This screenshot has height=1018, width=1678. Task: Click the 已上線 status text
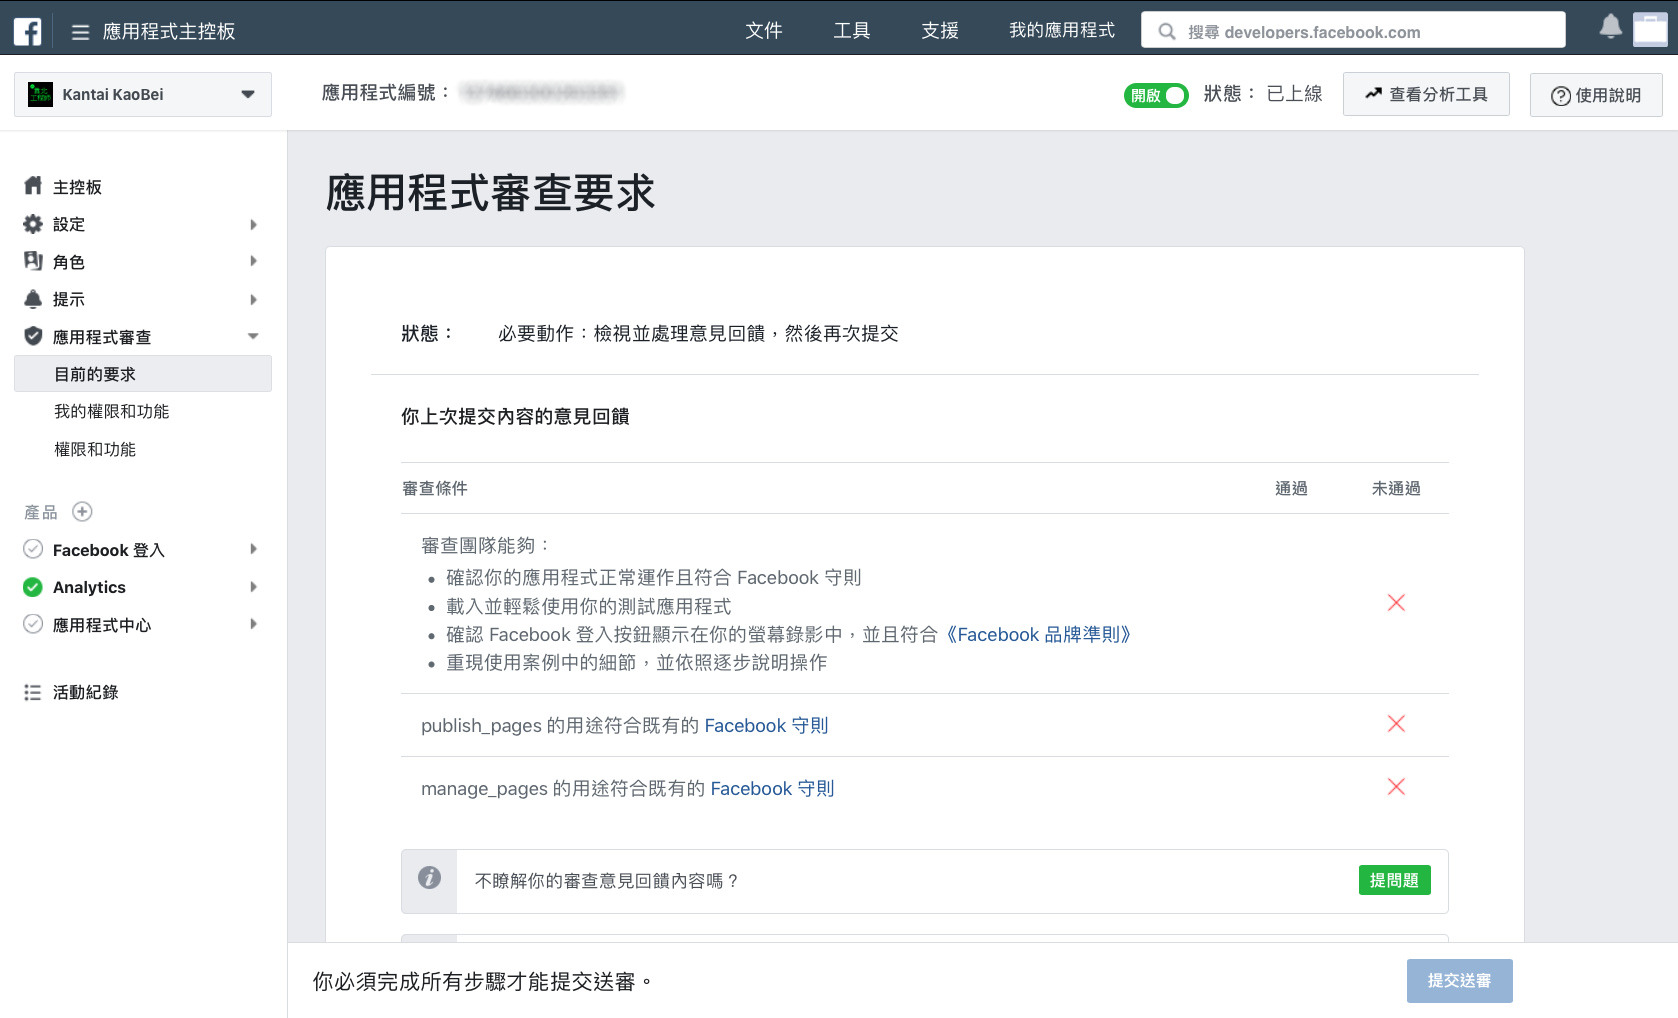pos(1294,94)
